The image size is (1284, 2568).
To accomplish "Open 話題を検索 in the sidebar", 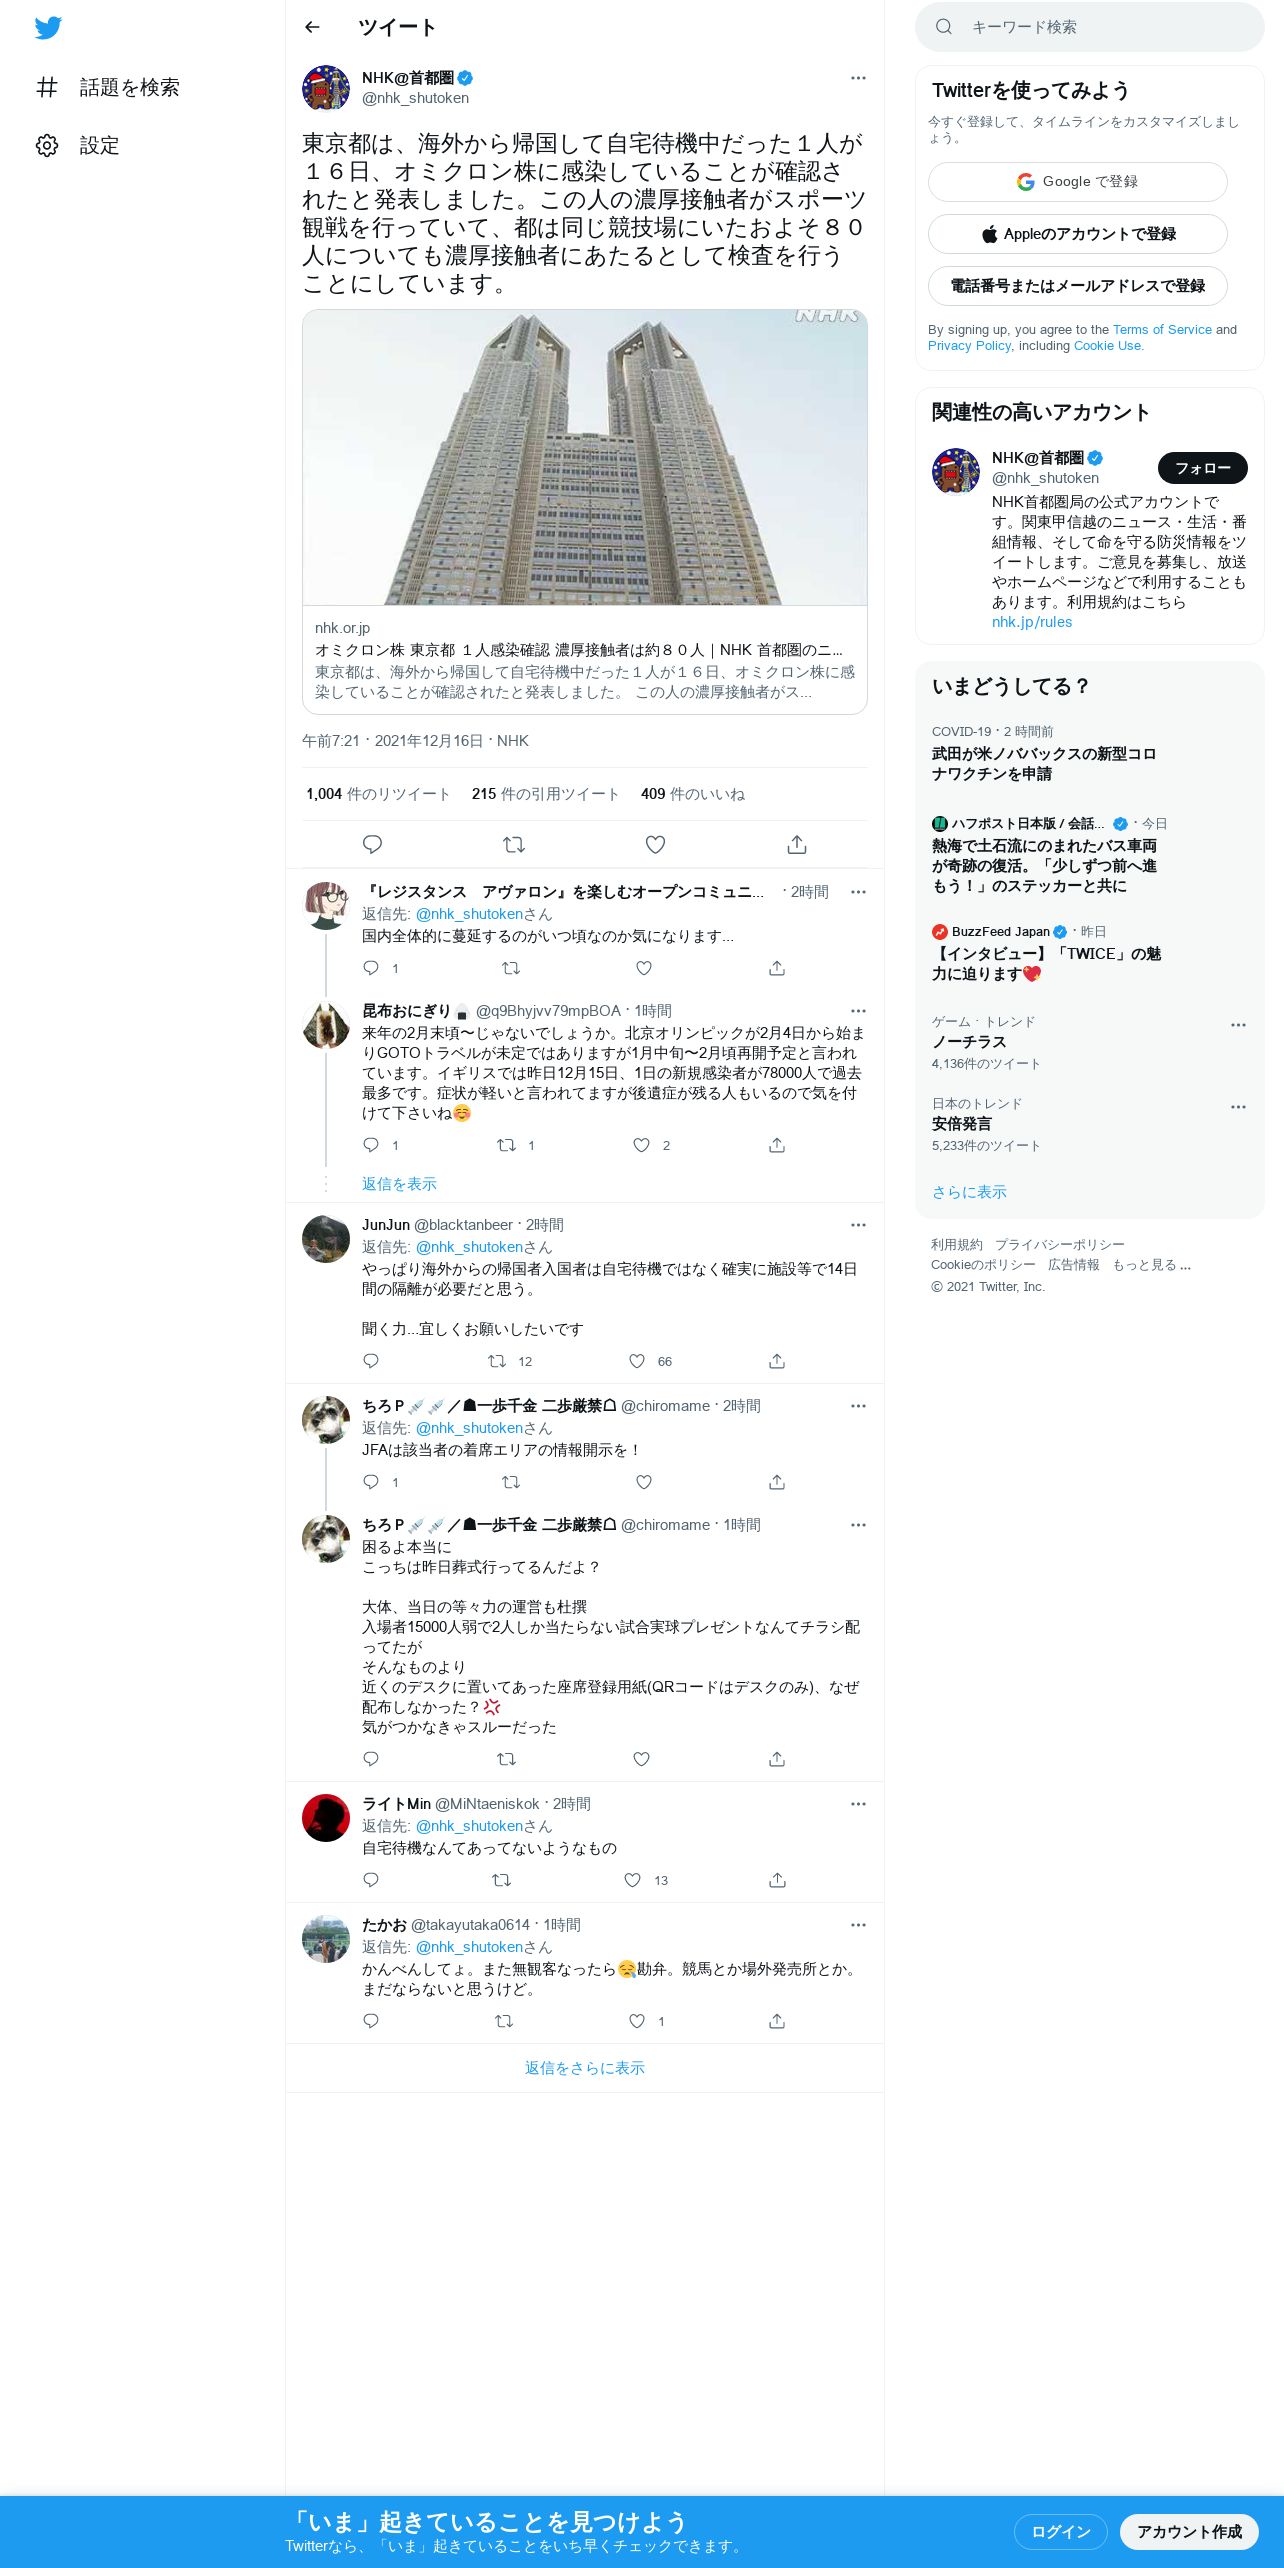I will [108, 88].
